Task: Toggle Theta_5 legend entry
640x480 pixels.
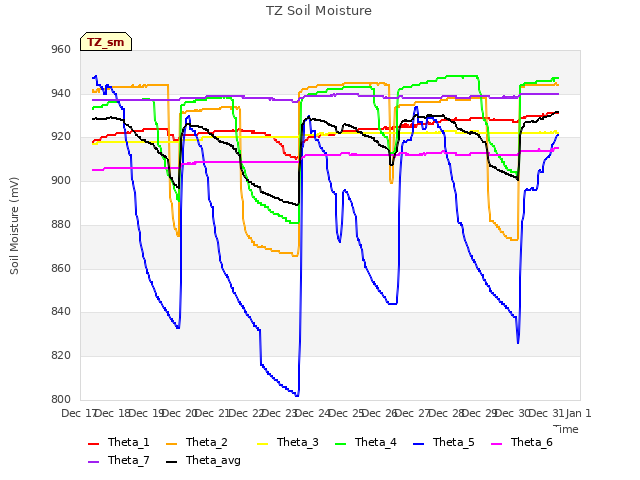Action: click(x=444, y=442)
